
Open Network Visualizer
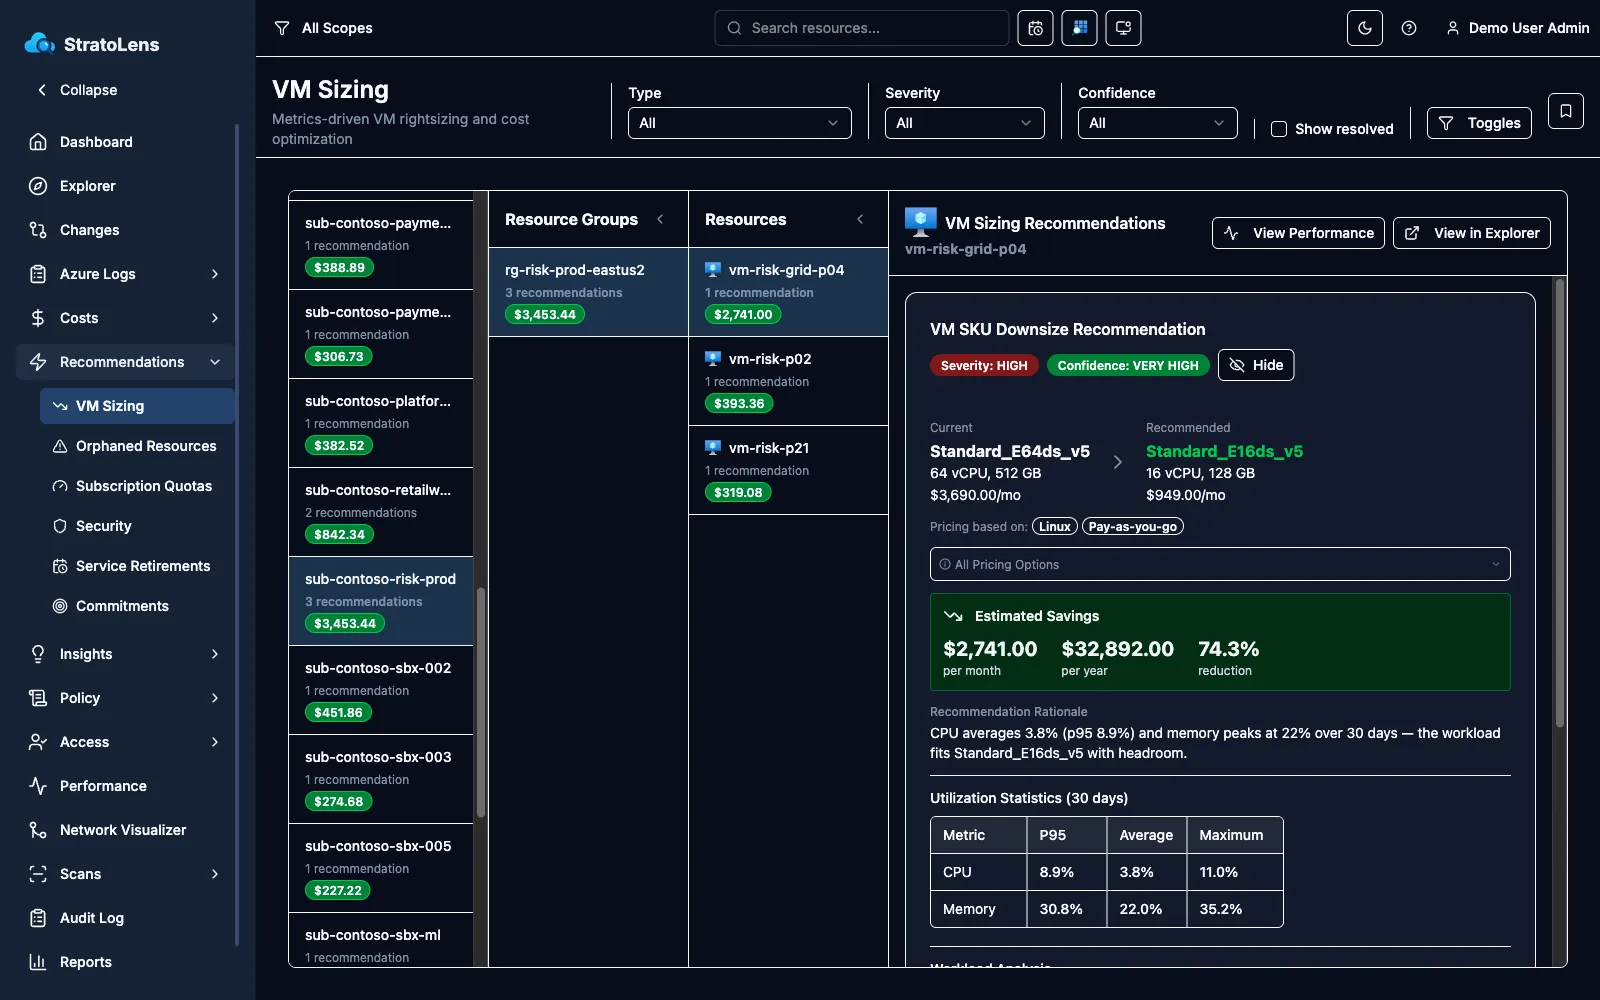126,830
